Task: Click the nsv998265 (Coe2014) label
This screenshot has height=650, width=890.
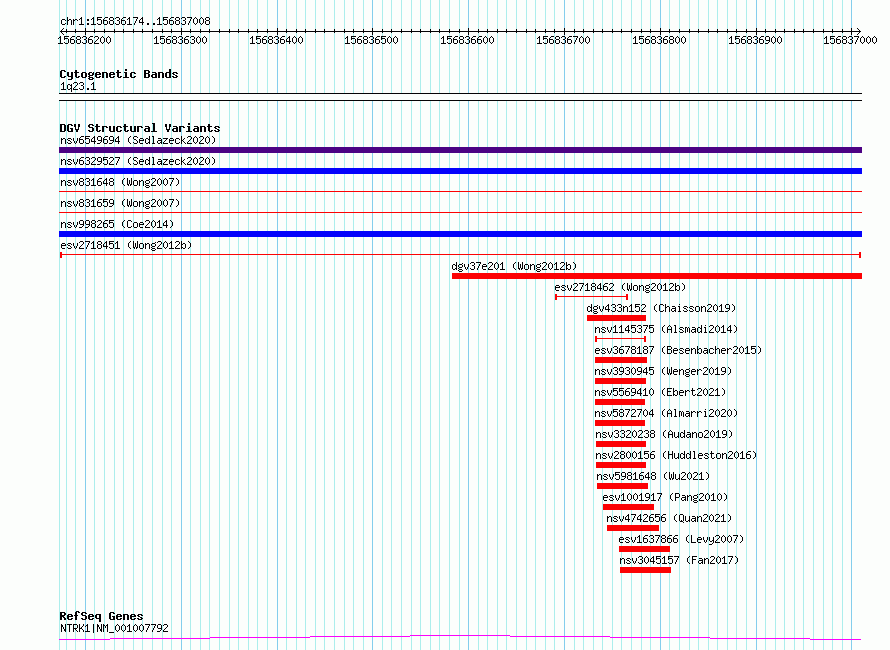Action: tap(117, 224)
